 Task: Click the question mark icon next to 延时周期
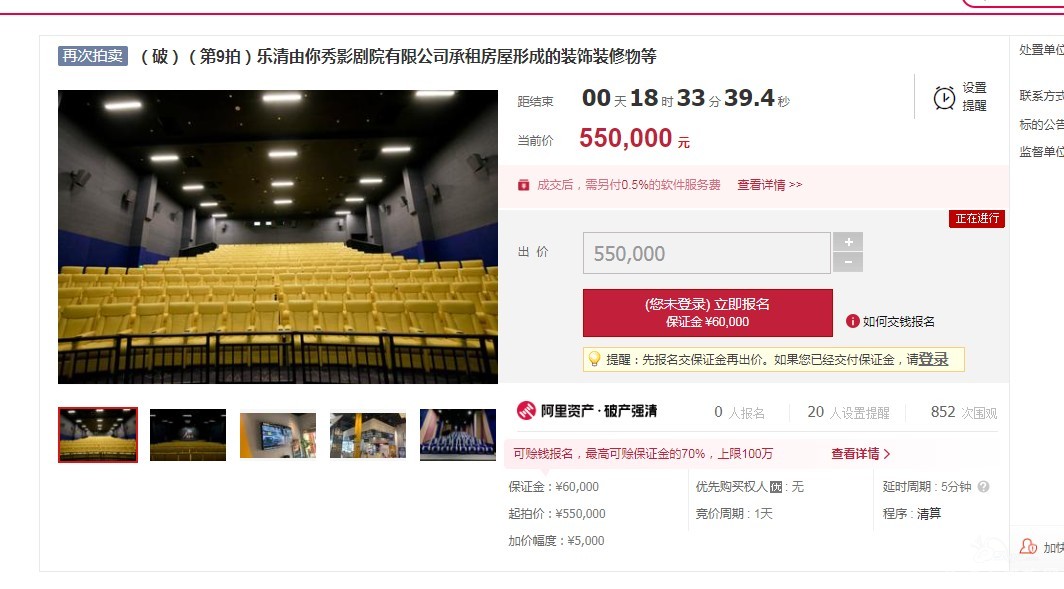[x=983, y=487]
